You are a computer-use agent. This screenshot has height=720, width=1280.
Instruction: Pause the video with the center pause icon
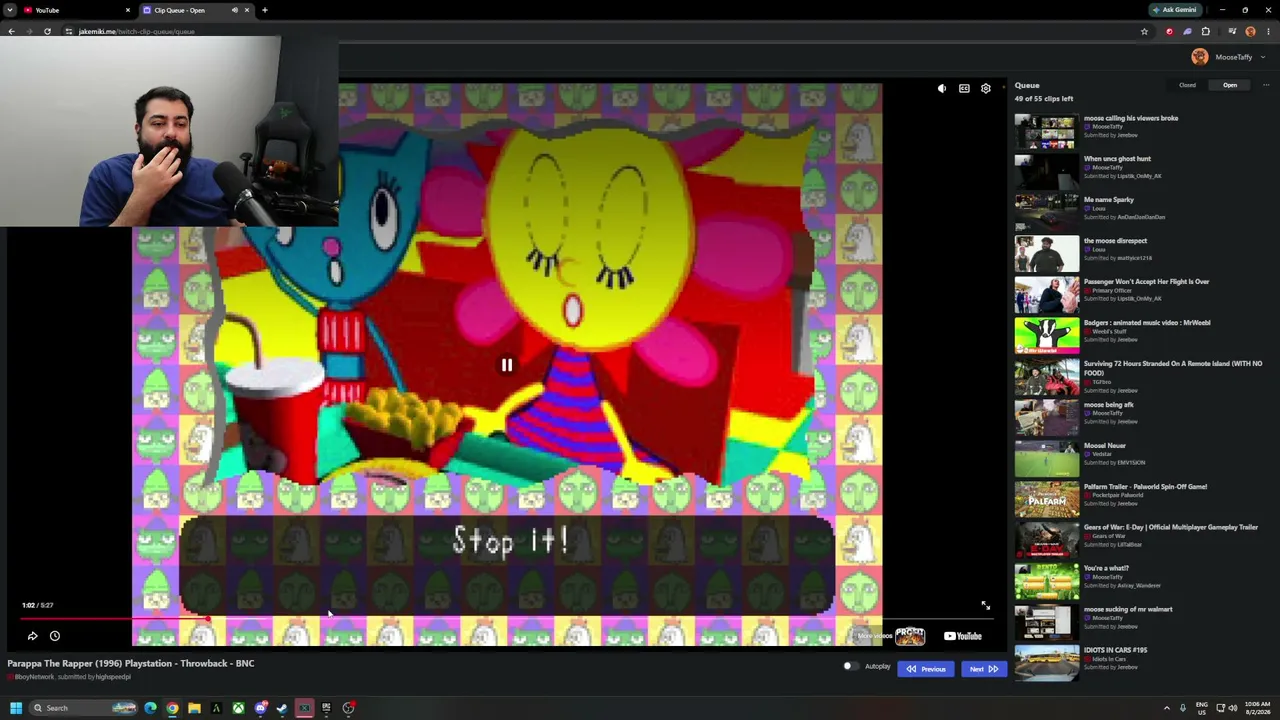[507, 365]
